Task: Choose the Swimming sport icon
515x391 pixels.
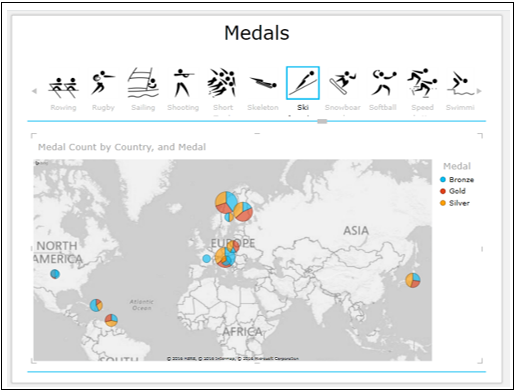Action: point(460,83)
